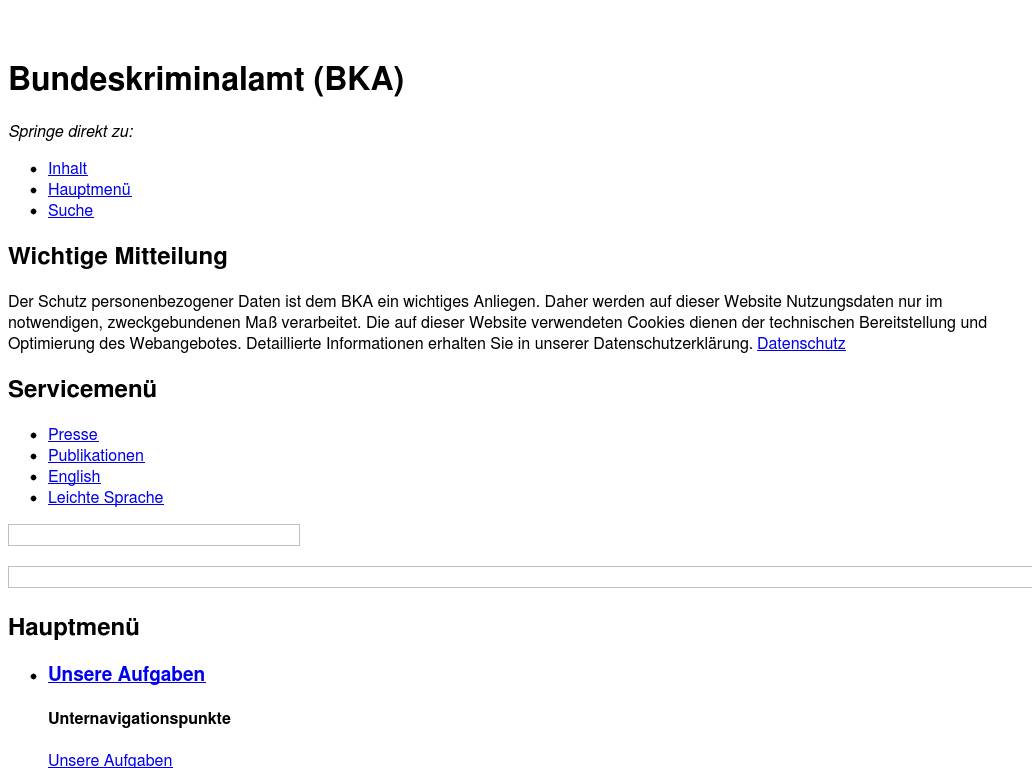Click the Inhalt skip link
Image resolution: width=1032 pixels, height=768 pixels.
coord(67,168)
